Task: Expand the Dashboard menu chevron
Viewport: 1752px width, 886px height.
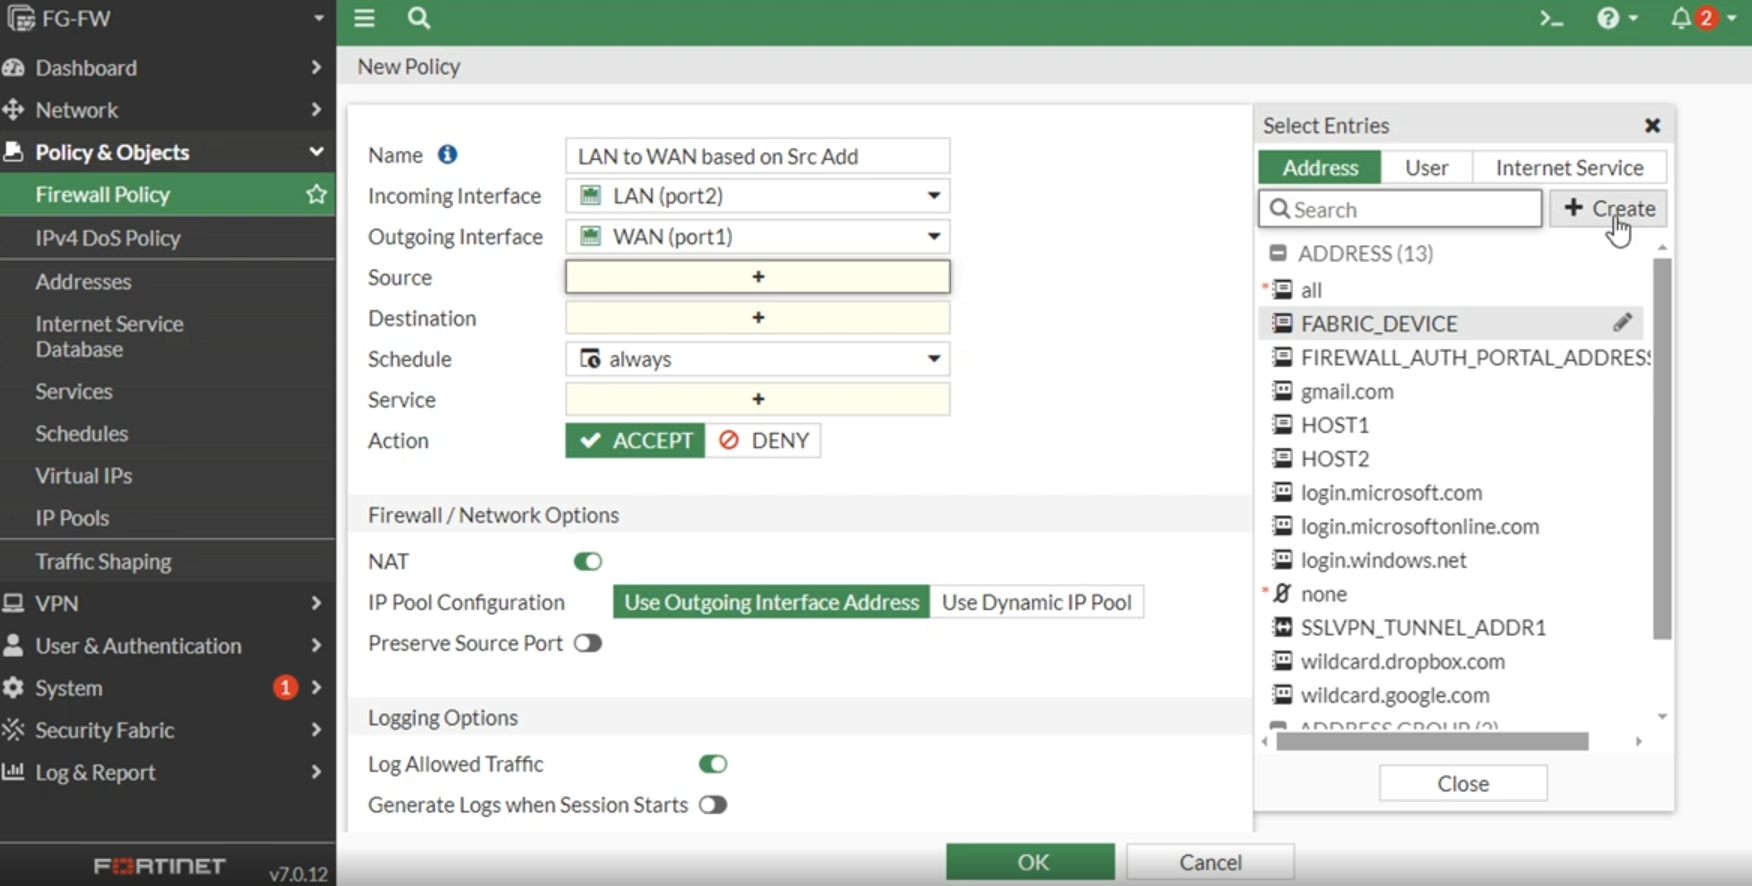Action: [x=316, y=67]
